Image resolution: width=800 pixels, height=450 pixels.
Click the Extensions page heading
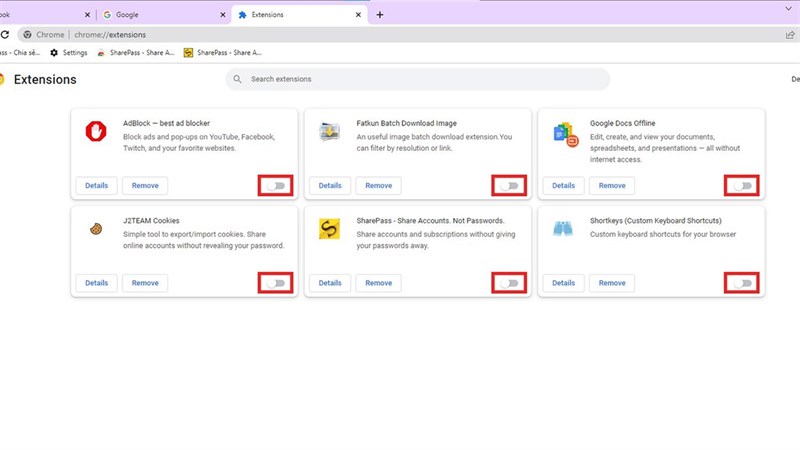tap(45, 80)
